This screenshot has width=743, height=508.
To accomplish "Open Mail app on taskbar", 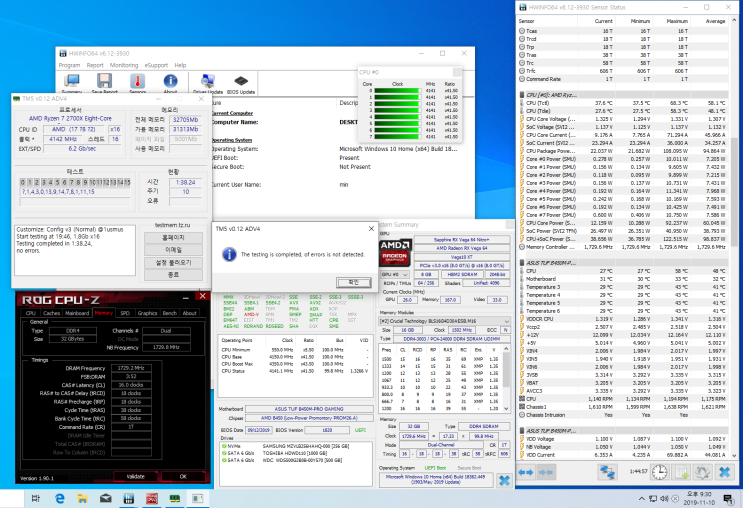I will tap(106, 499).
